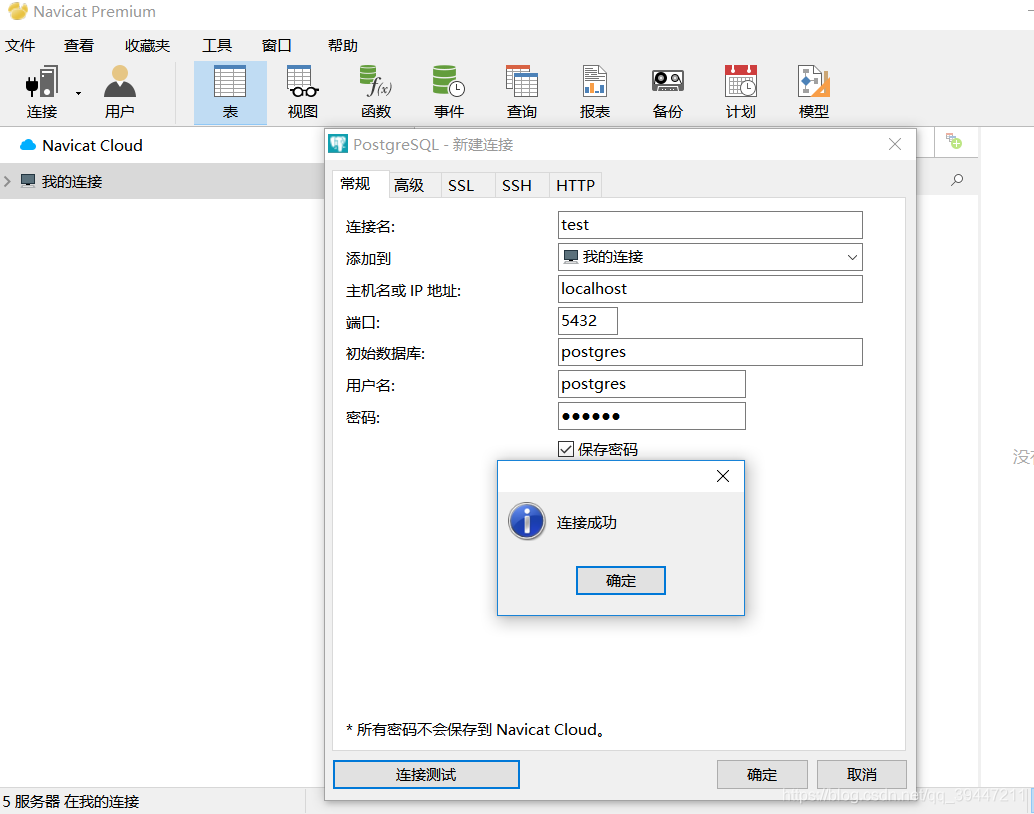
Task: Switch to the HTTP tab
Action: pos(575,185)
